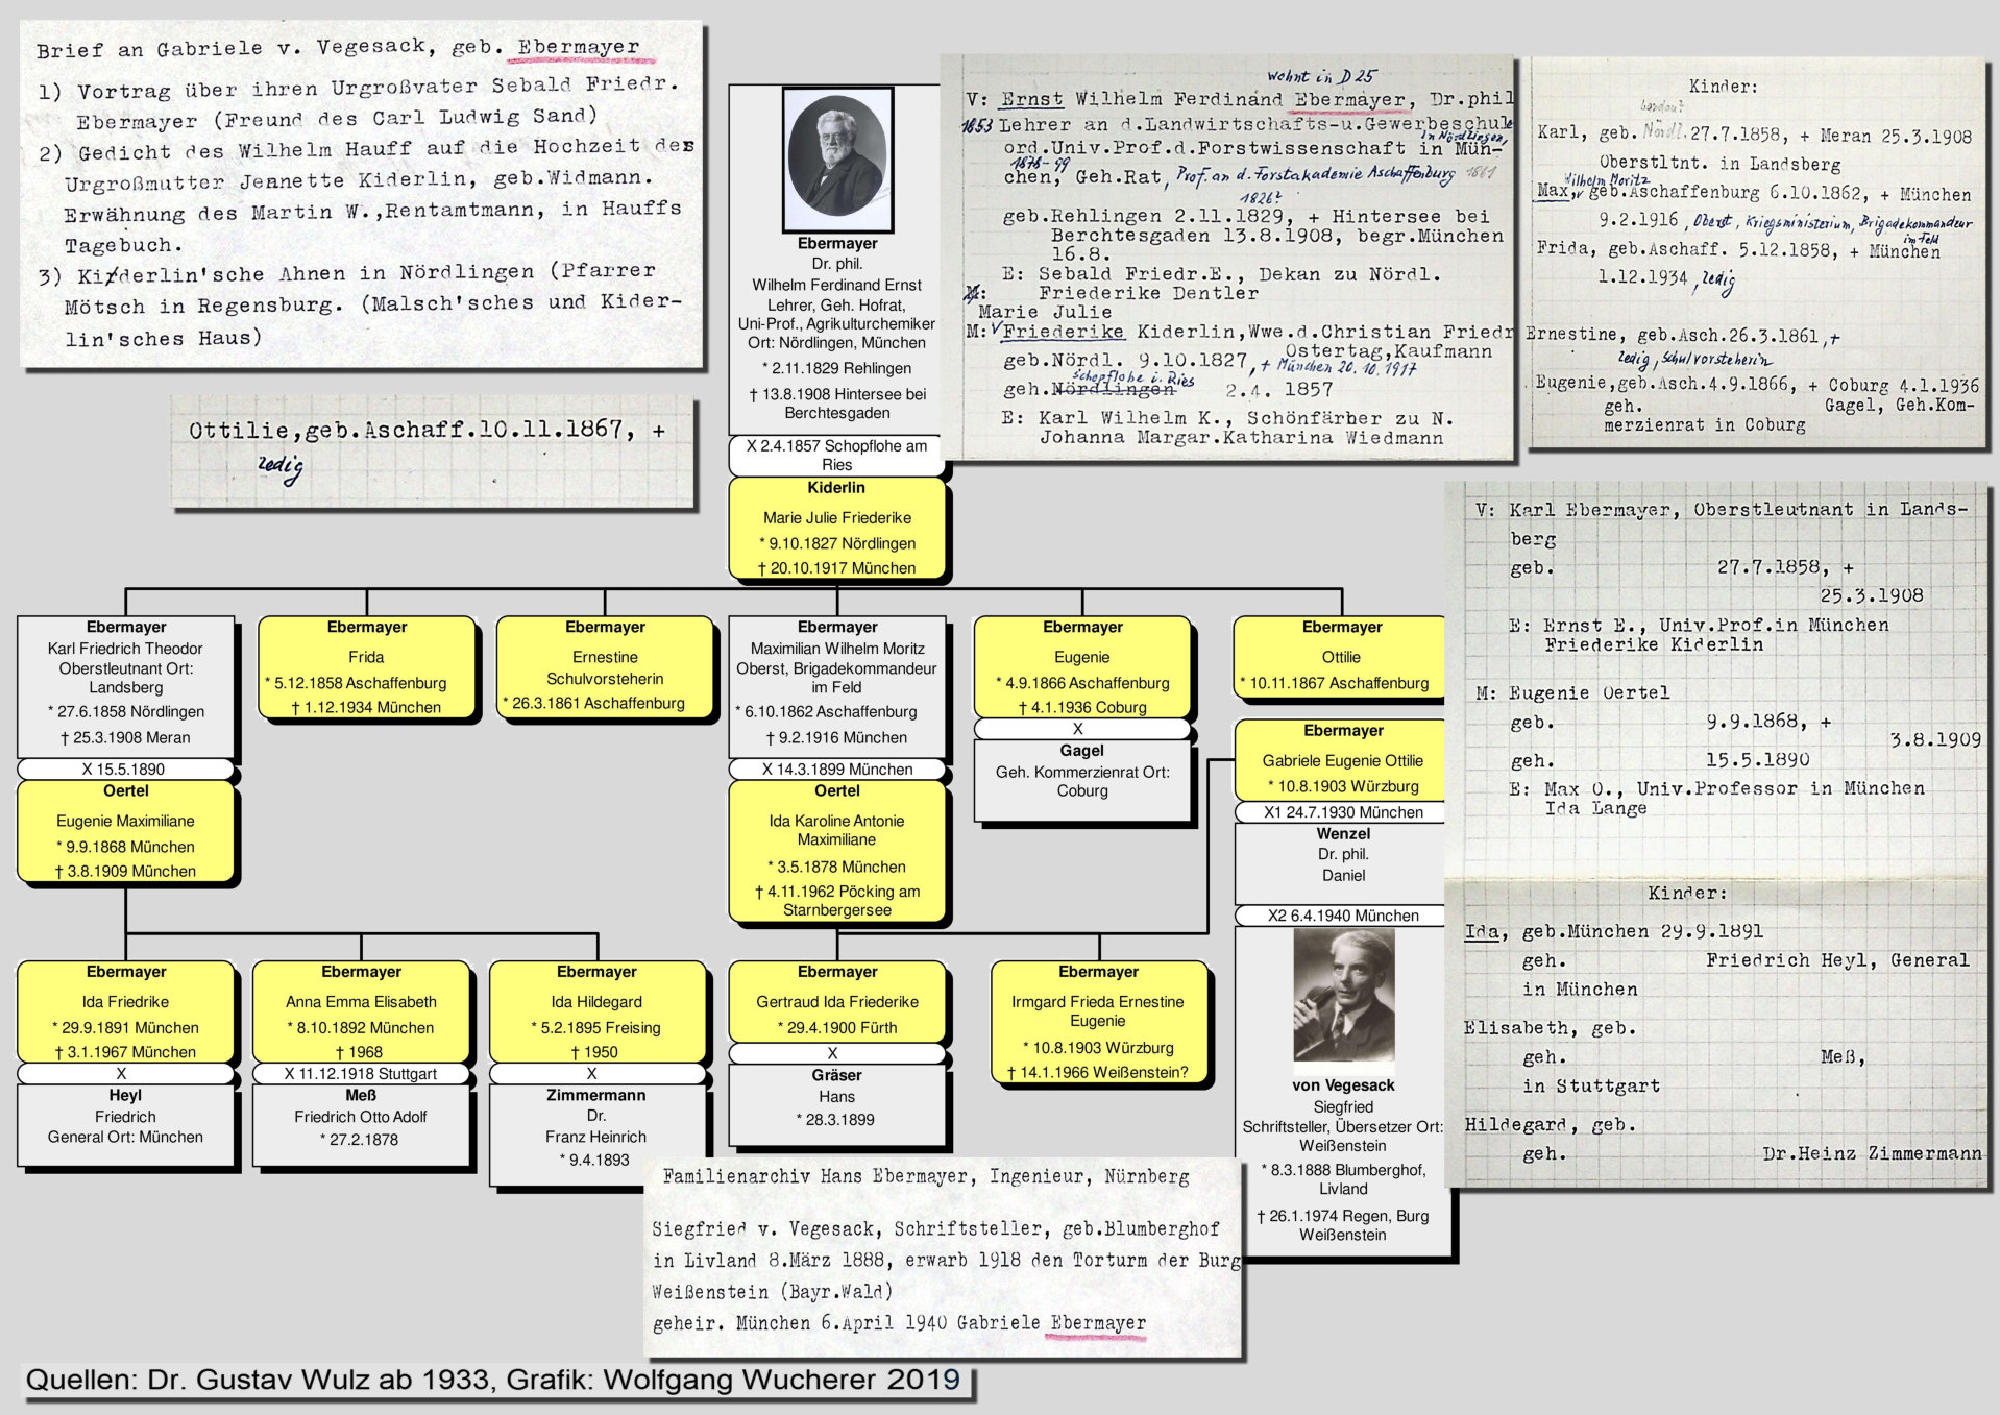Click portrait photo of Ernst Ebermayer
This screenshot has height=1415, width=2000.
coord(837,160)
